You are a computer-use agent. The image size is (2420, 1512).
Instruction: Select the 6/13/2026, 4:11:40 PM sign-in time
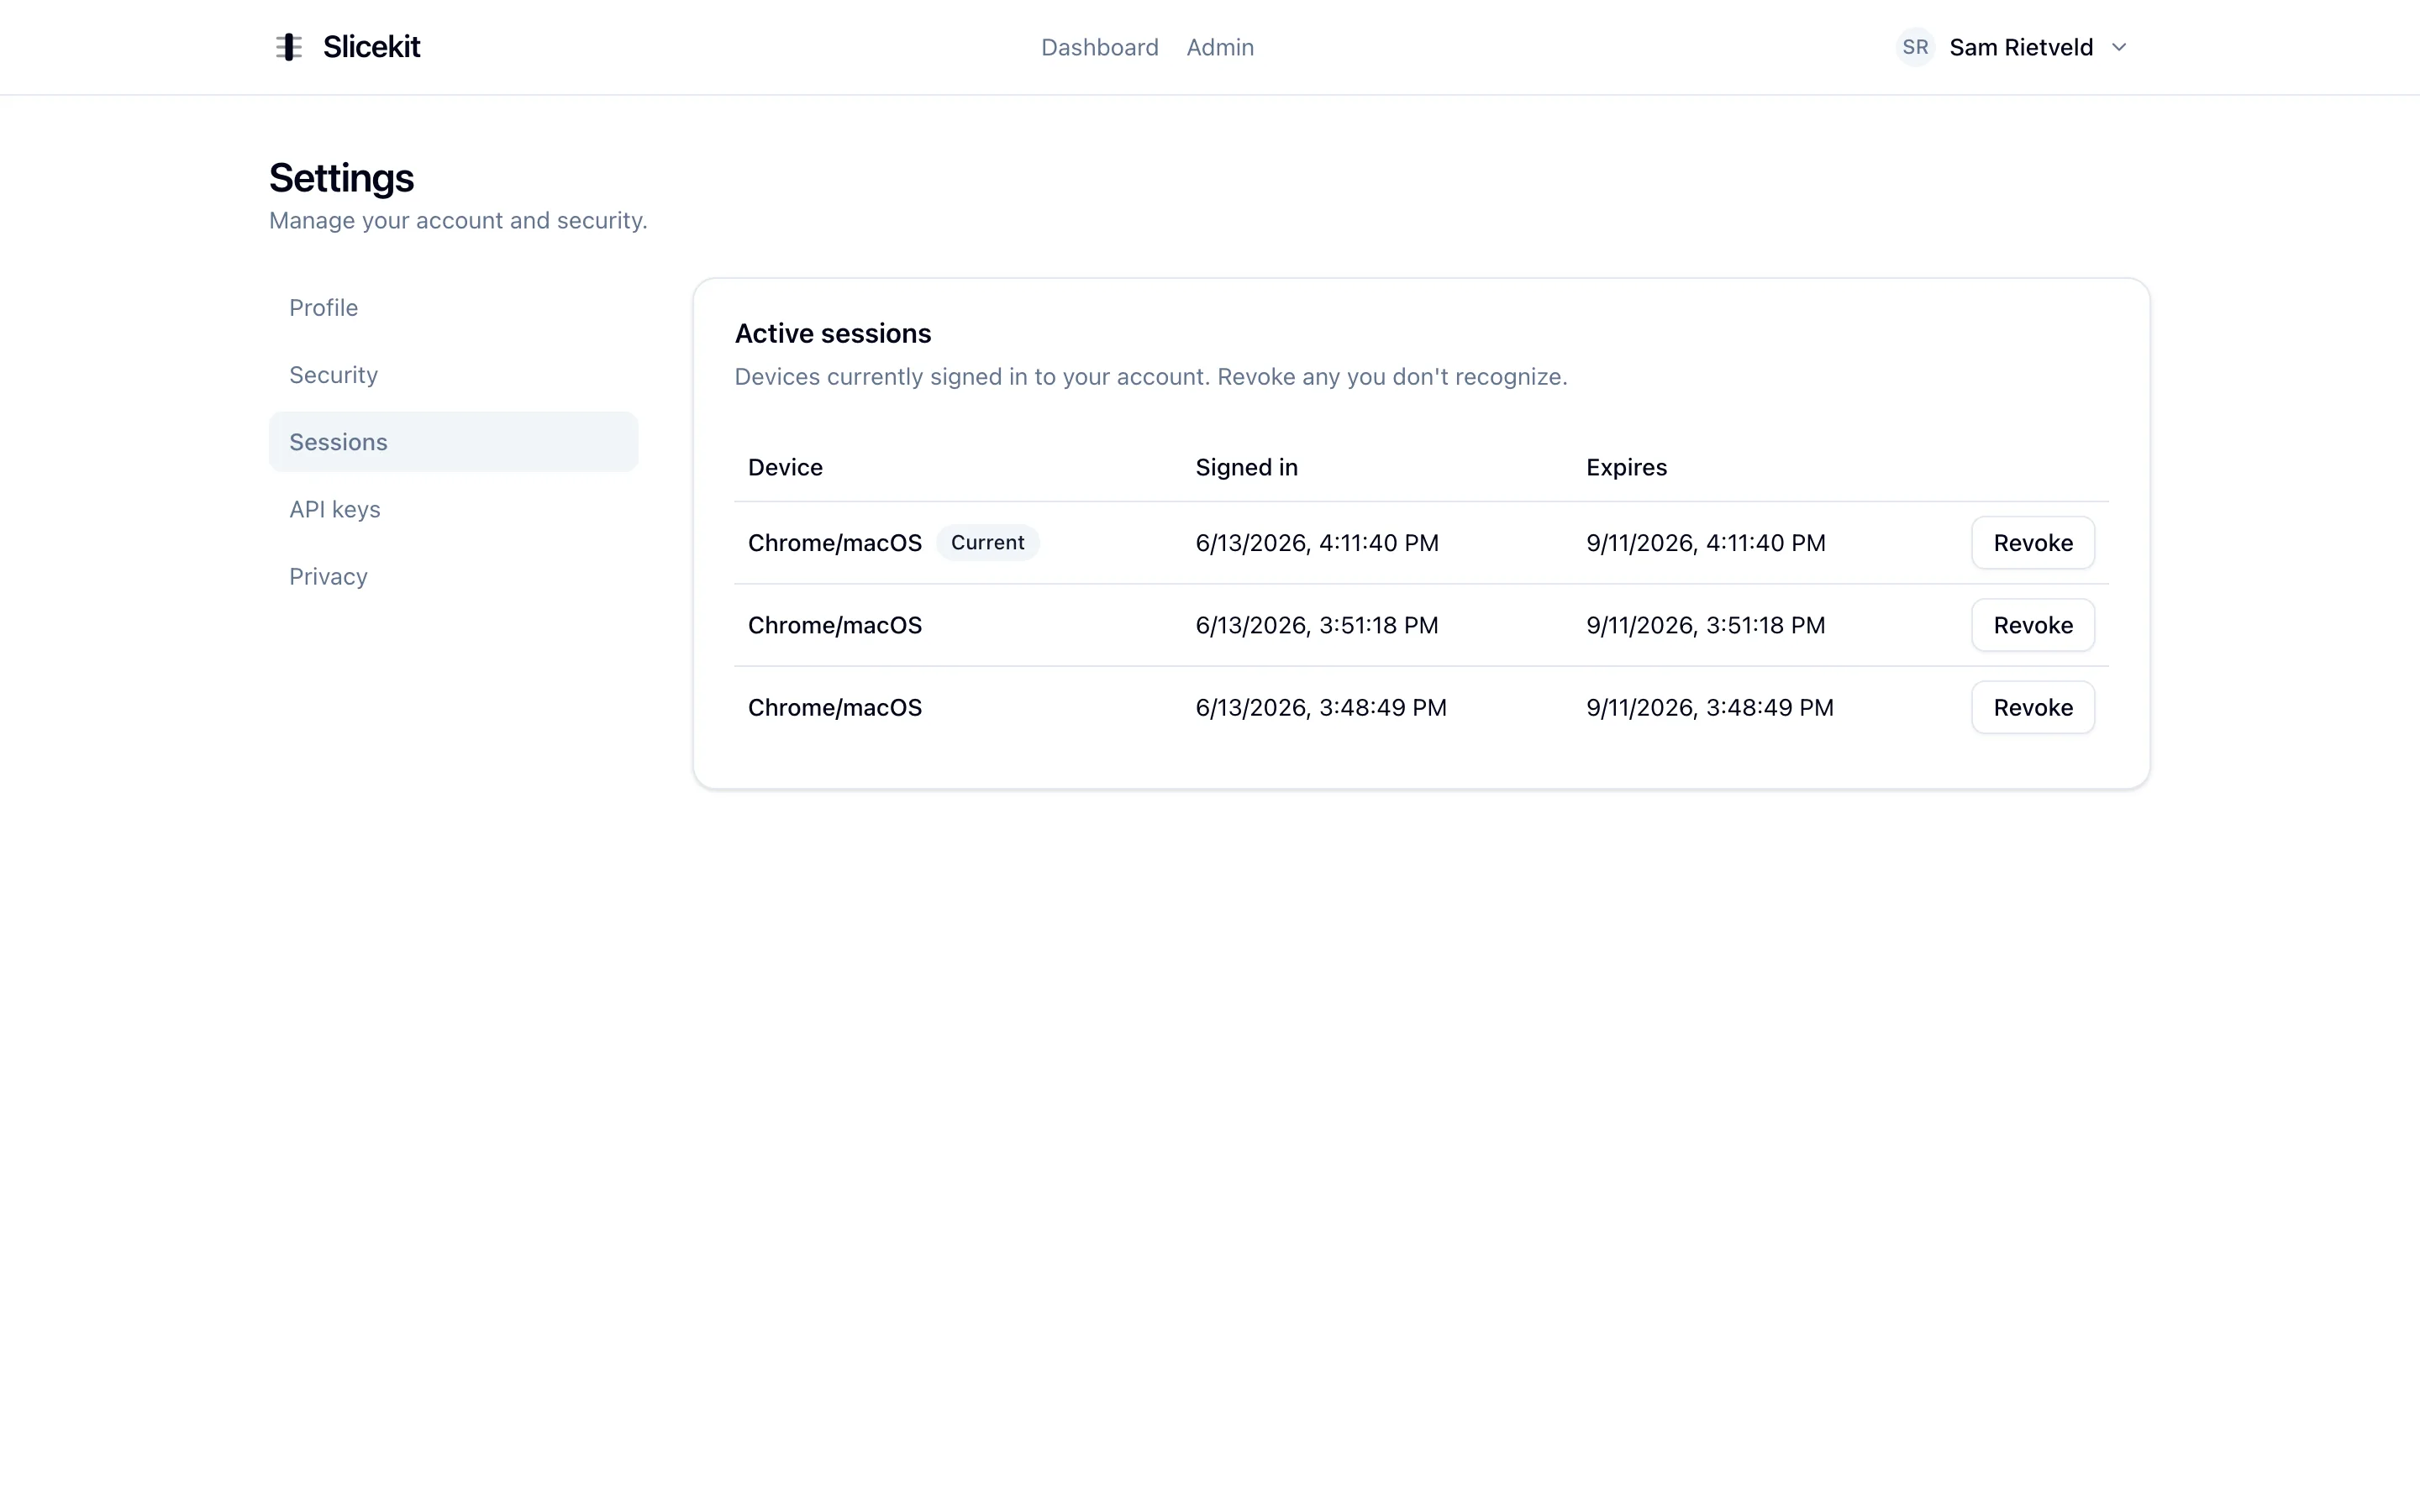pos(1317,542)
